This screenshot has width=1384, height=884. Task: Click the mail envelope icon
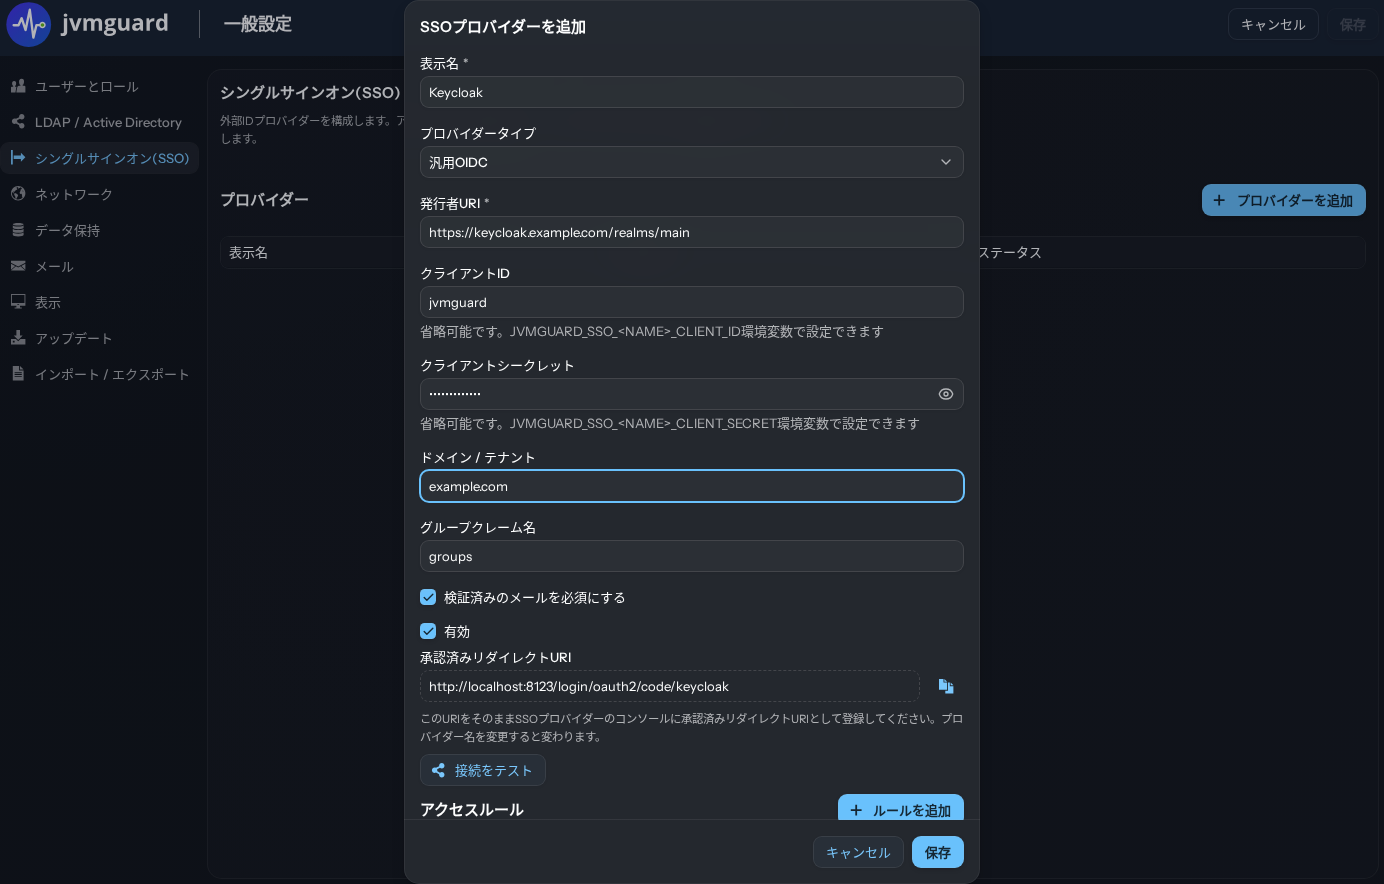point(18,266)
